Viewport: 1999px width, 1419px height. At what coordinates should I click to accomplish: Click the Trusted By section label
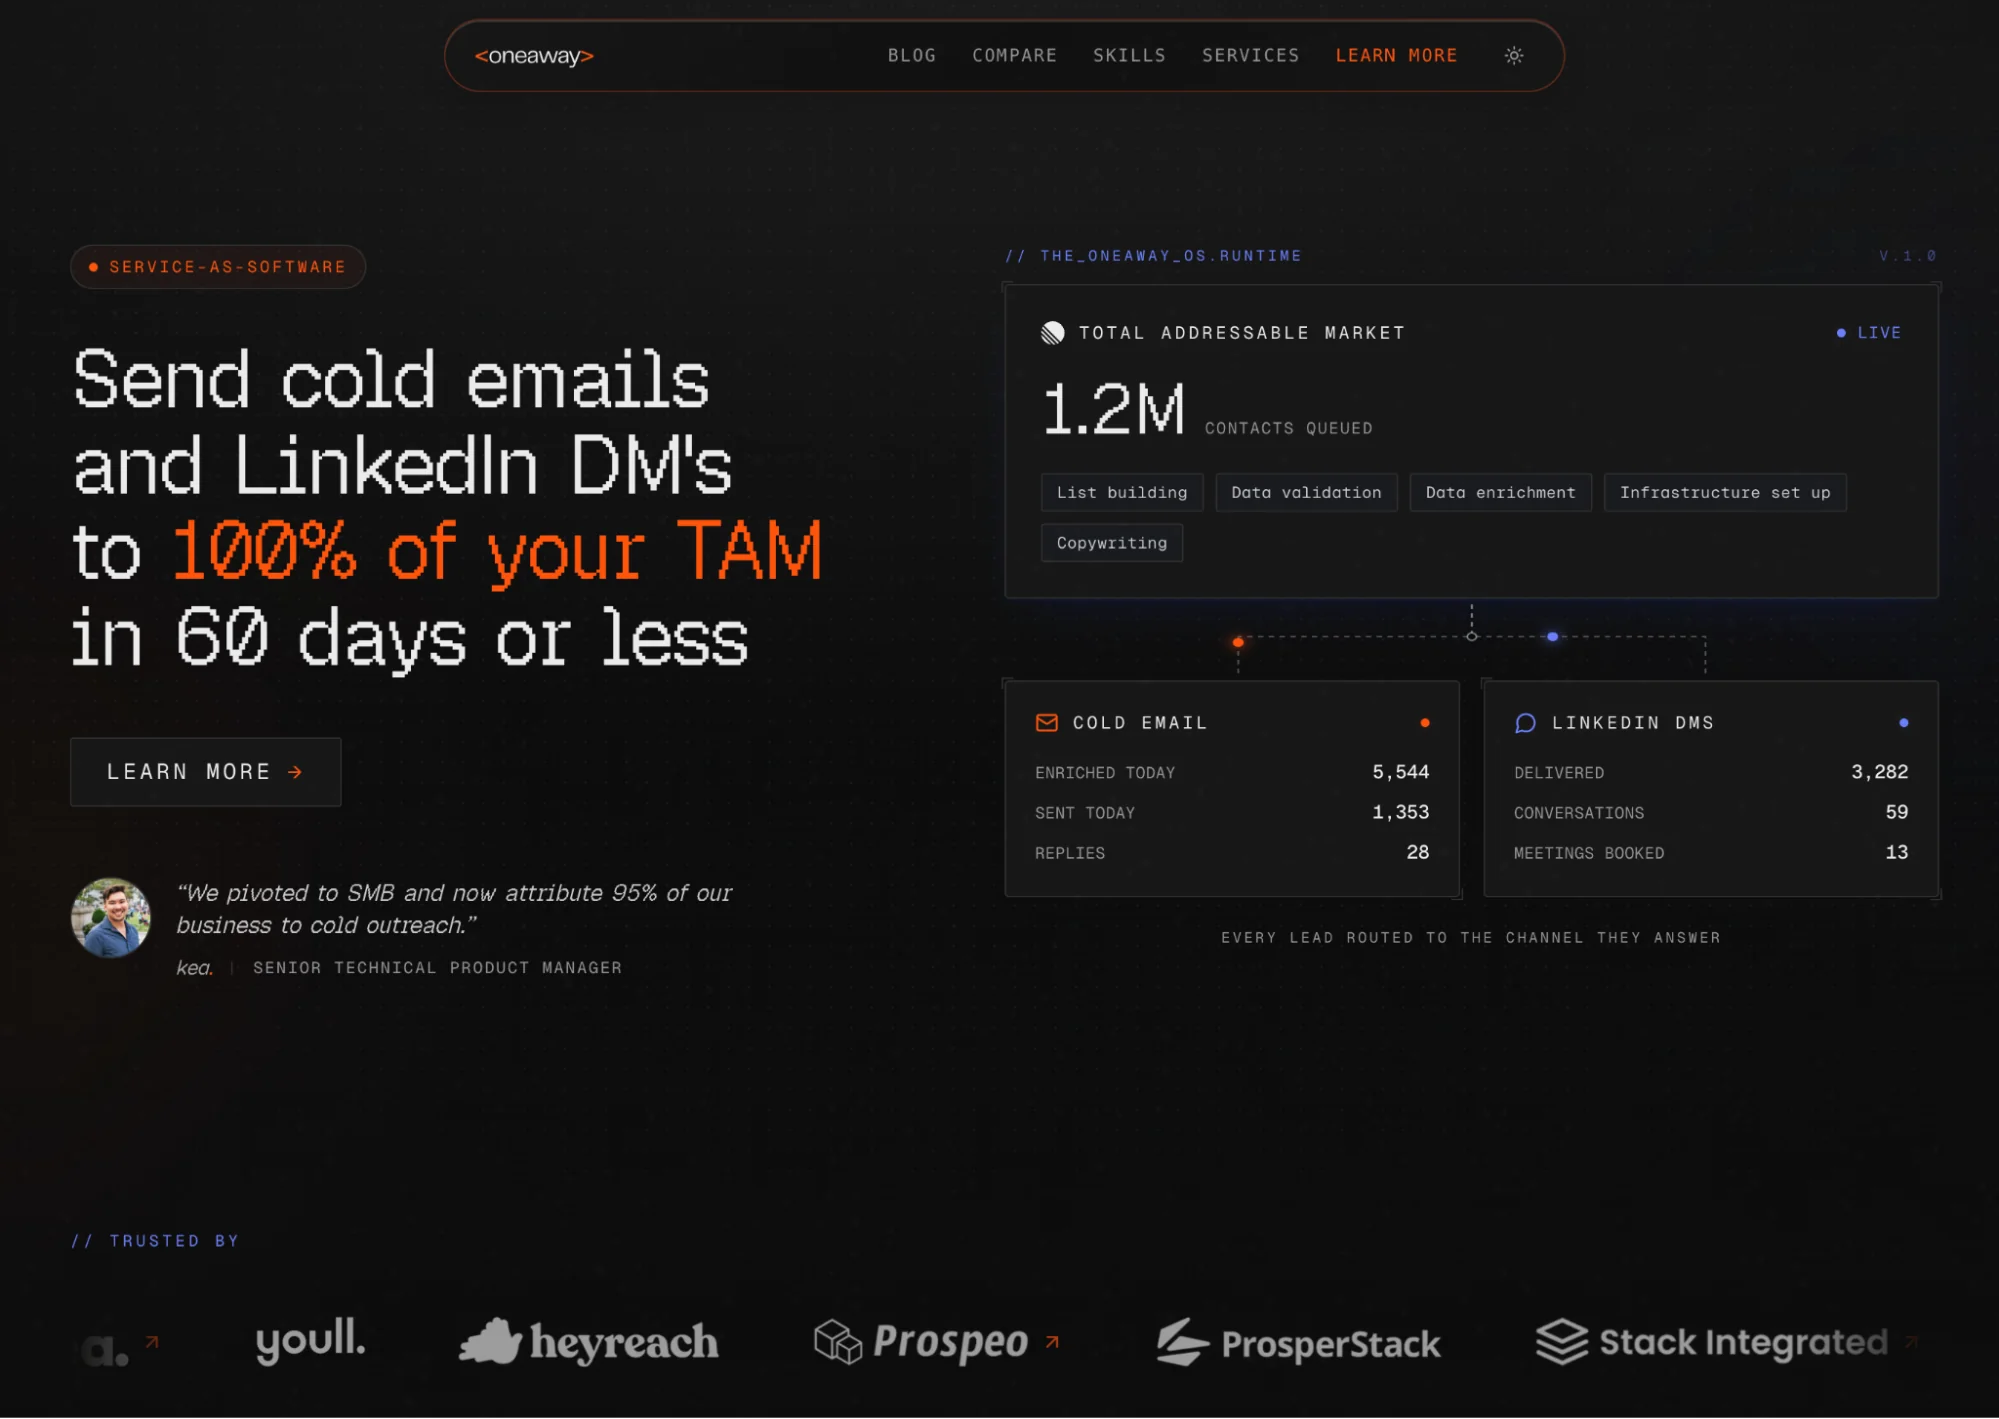point(155,1241)
